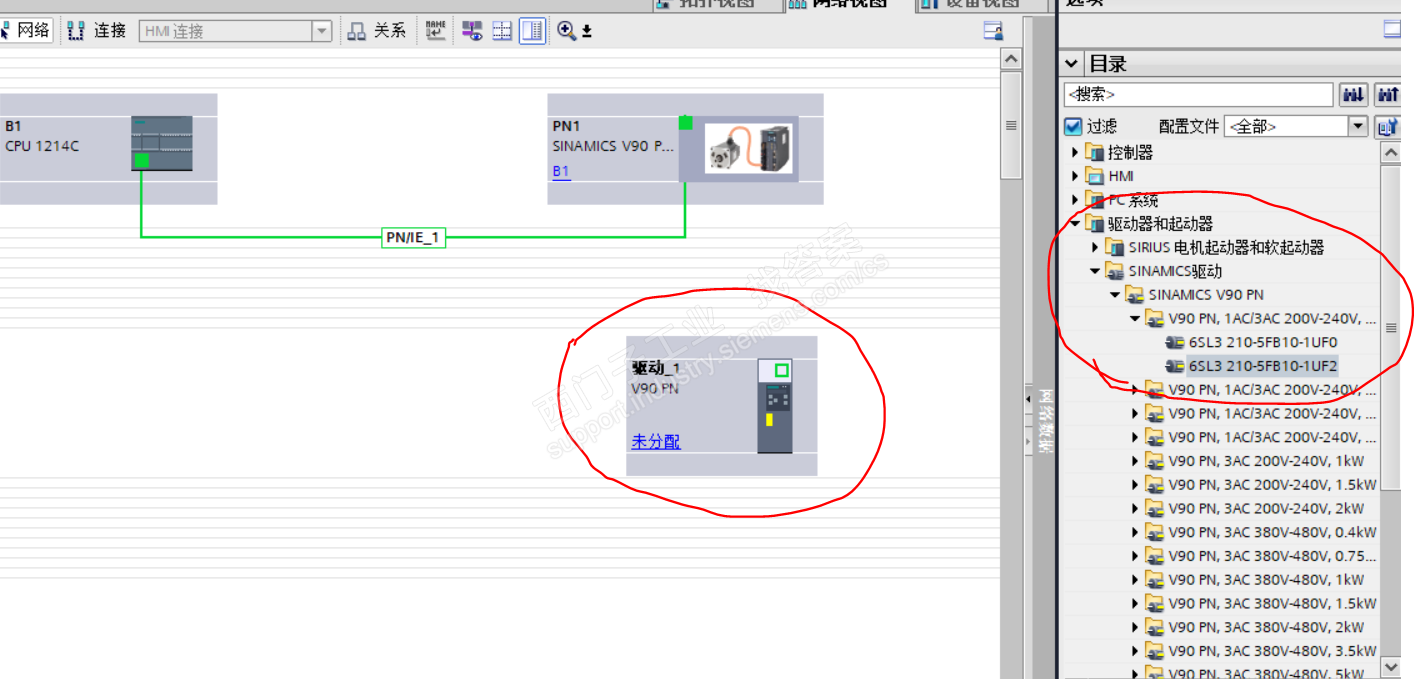Collapse the 驱动器和起动器 tree node
This screenshot has height=679, width=1414.
tap(1075, 224)
